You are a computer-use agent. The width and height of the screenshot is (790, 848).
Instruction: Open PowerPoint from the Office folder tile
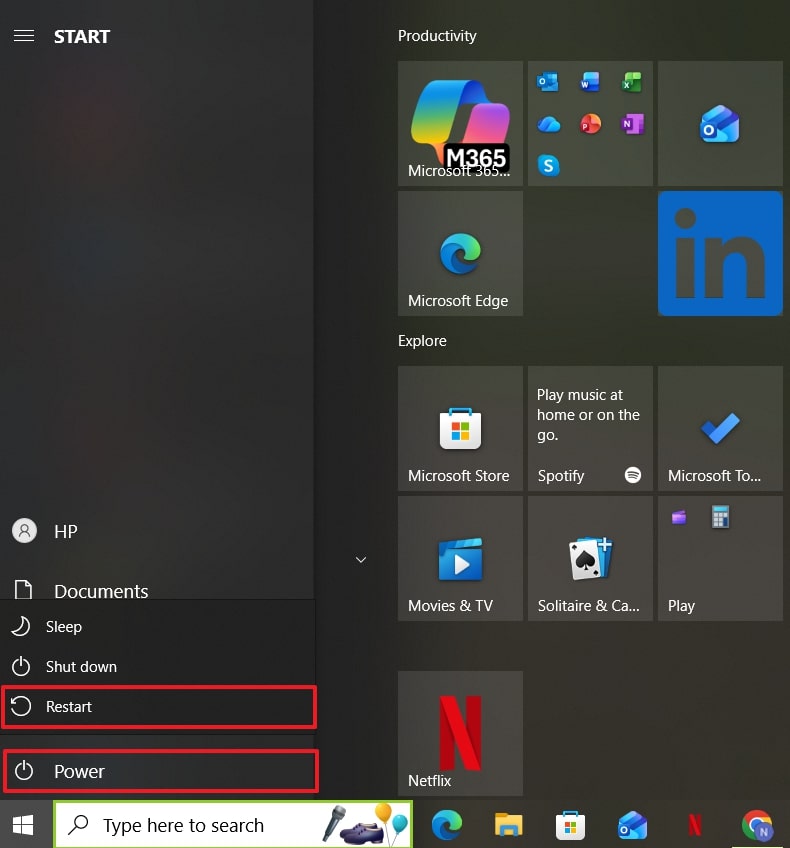coord(590,124)
